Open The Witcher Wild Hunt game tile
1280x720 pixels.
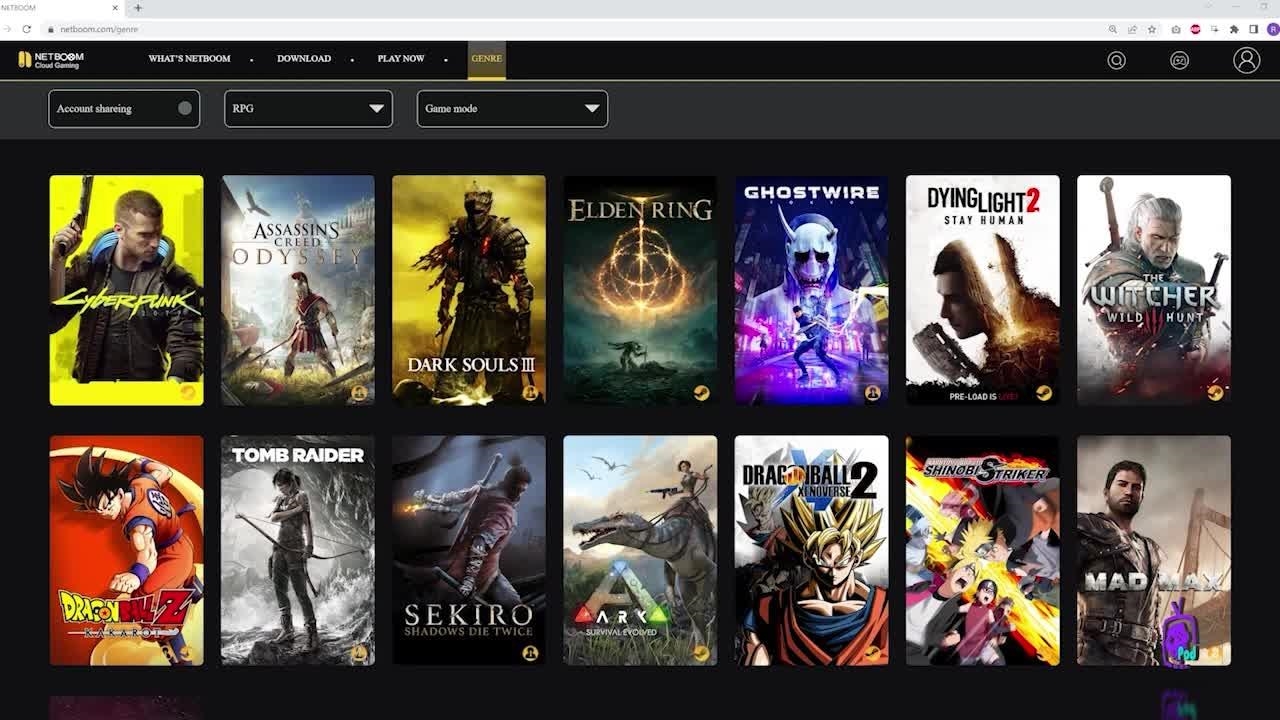(x=1153, y=290)
